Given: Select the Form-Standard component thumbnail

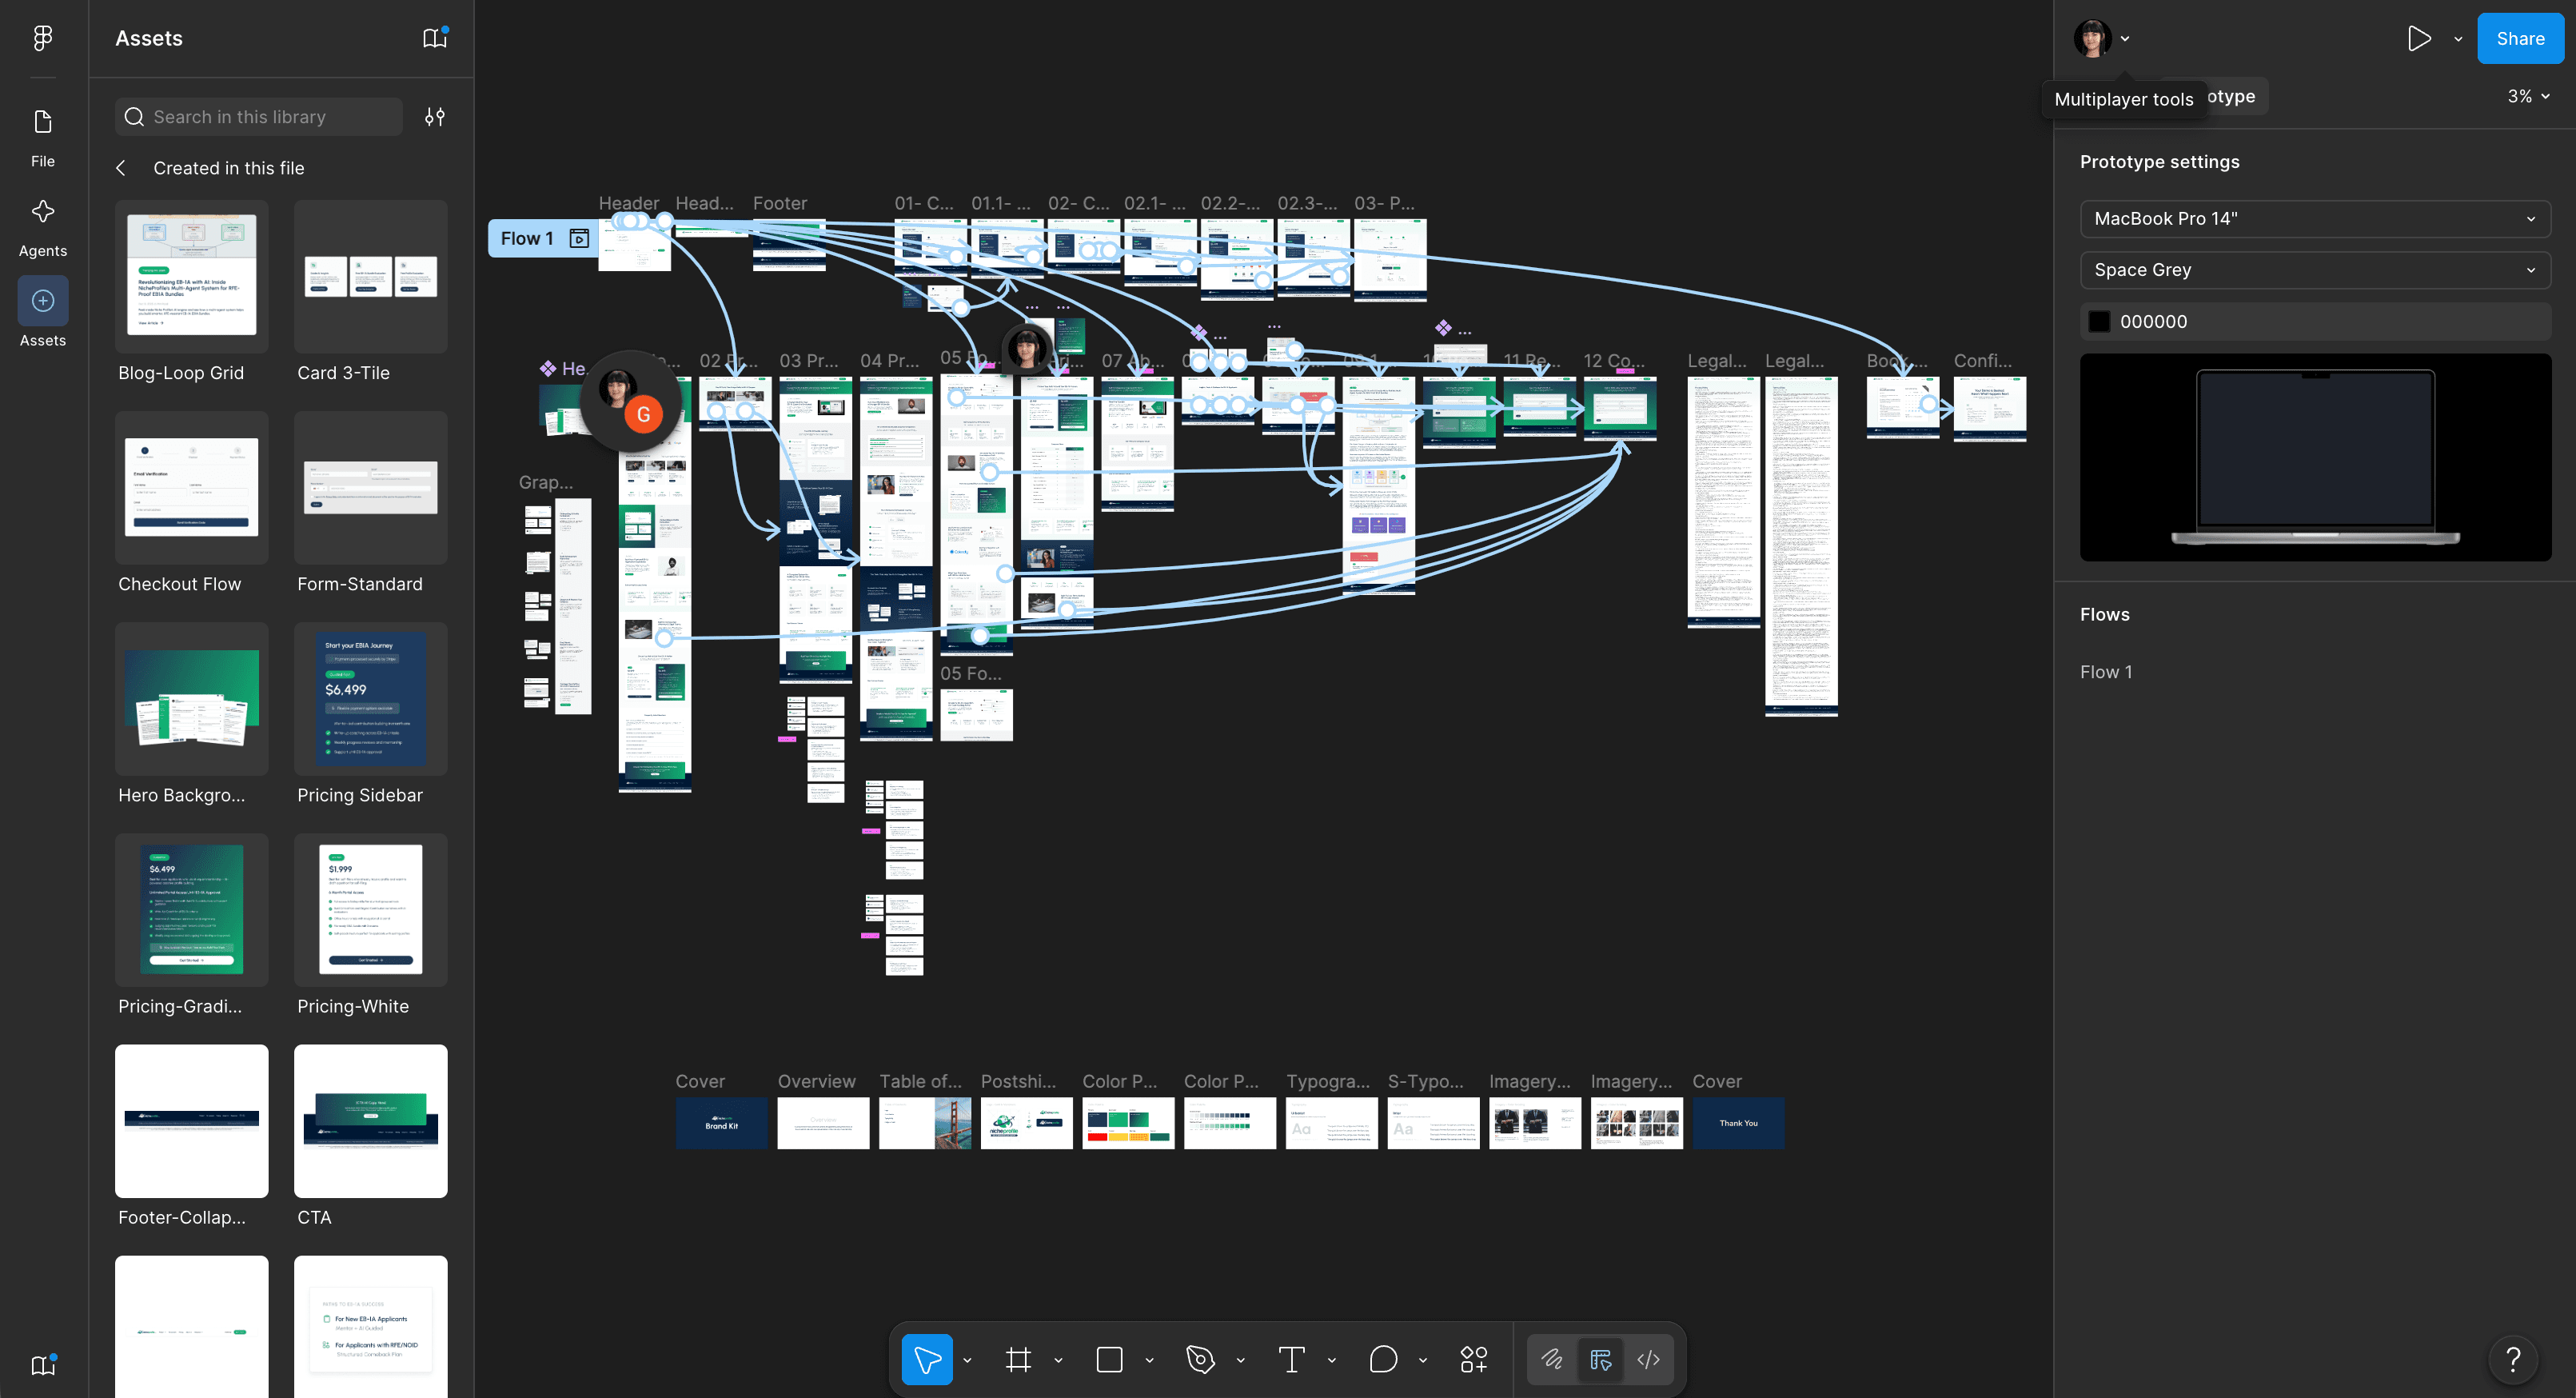Looking at the screenshot, I should point(370,488).
